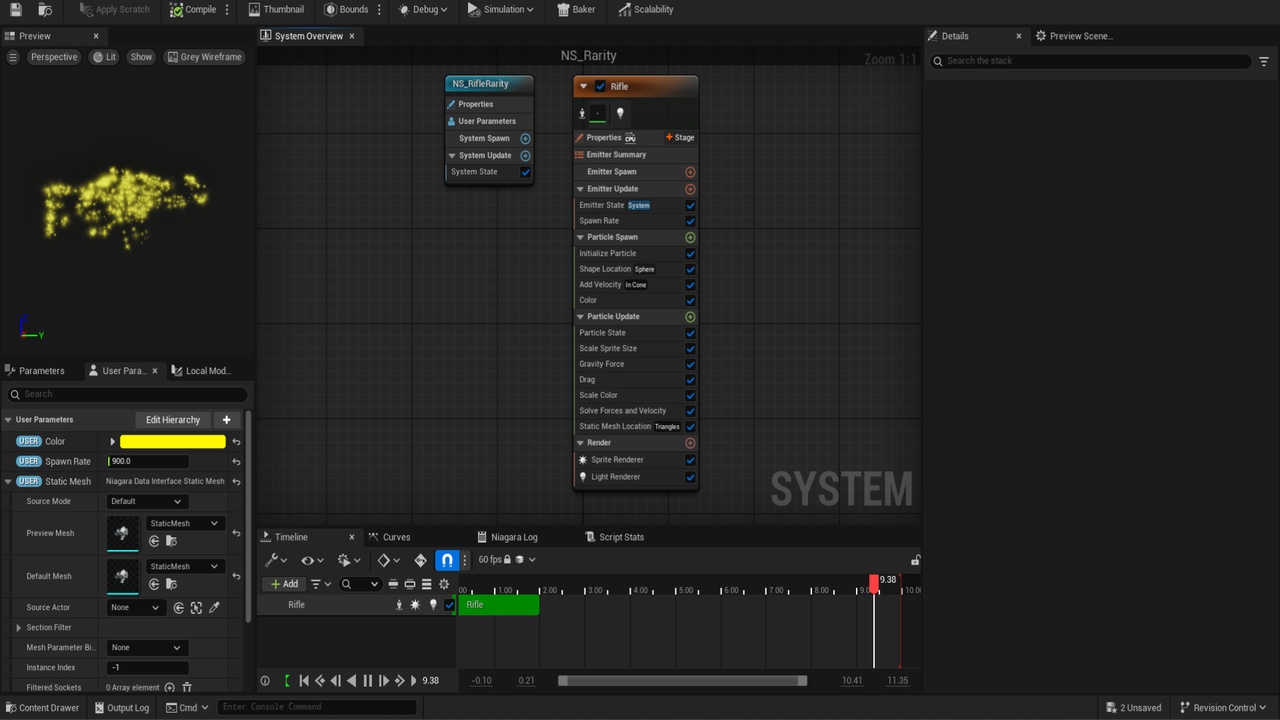Screen dimensions: 1280x720
Task: Expand the Section Filter row
Action: pyautogui.click(x=18, y=628)
